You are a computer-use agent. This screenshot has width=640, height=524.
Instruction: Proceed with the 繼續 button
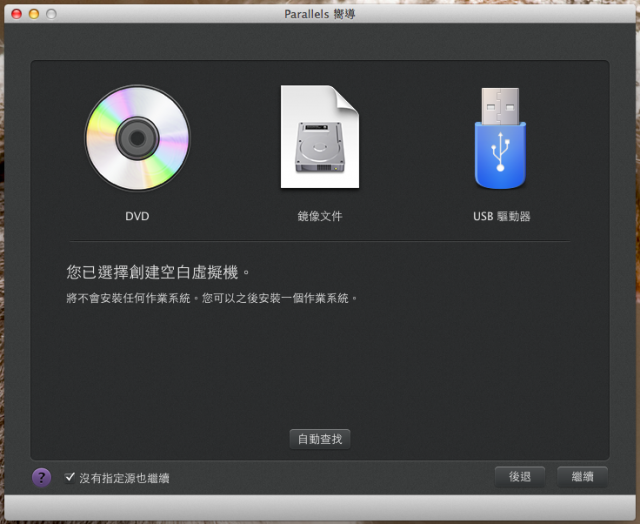click(582, 477)
